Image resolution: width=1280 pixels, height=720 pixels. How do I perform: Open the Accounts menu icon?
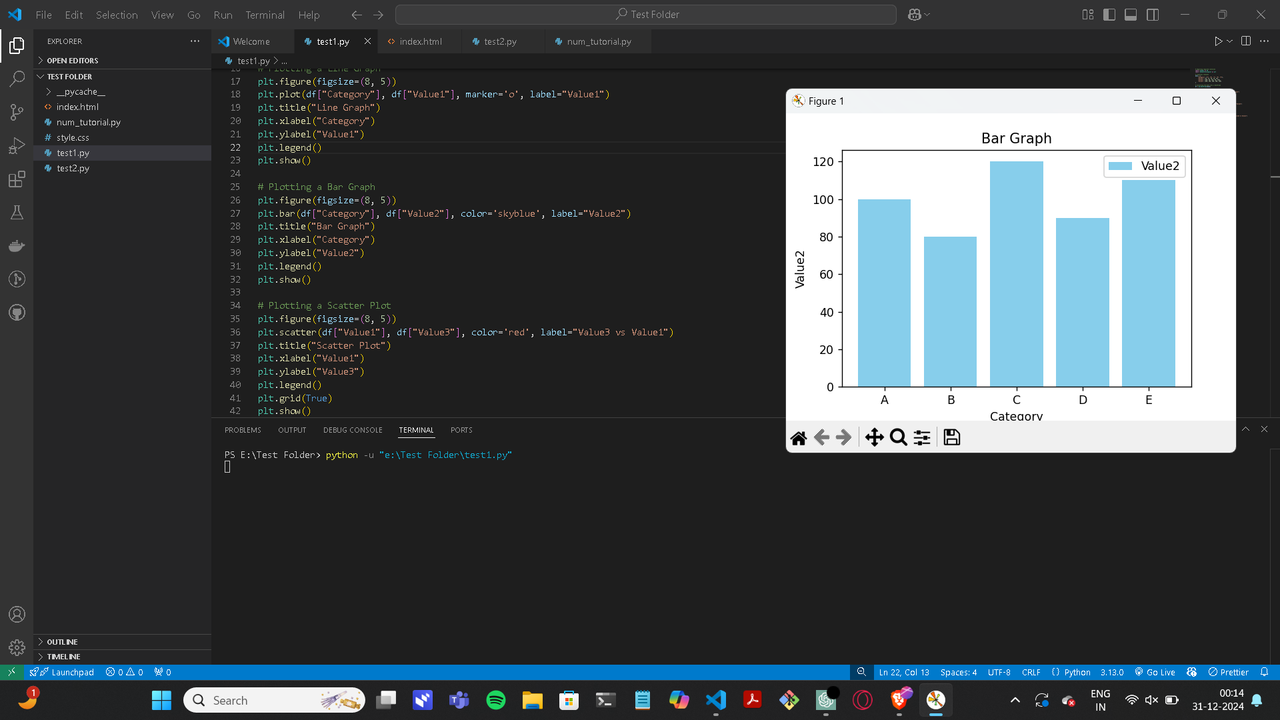click(x=16, y=614)
